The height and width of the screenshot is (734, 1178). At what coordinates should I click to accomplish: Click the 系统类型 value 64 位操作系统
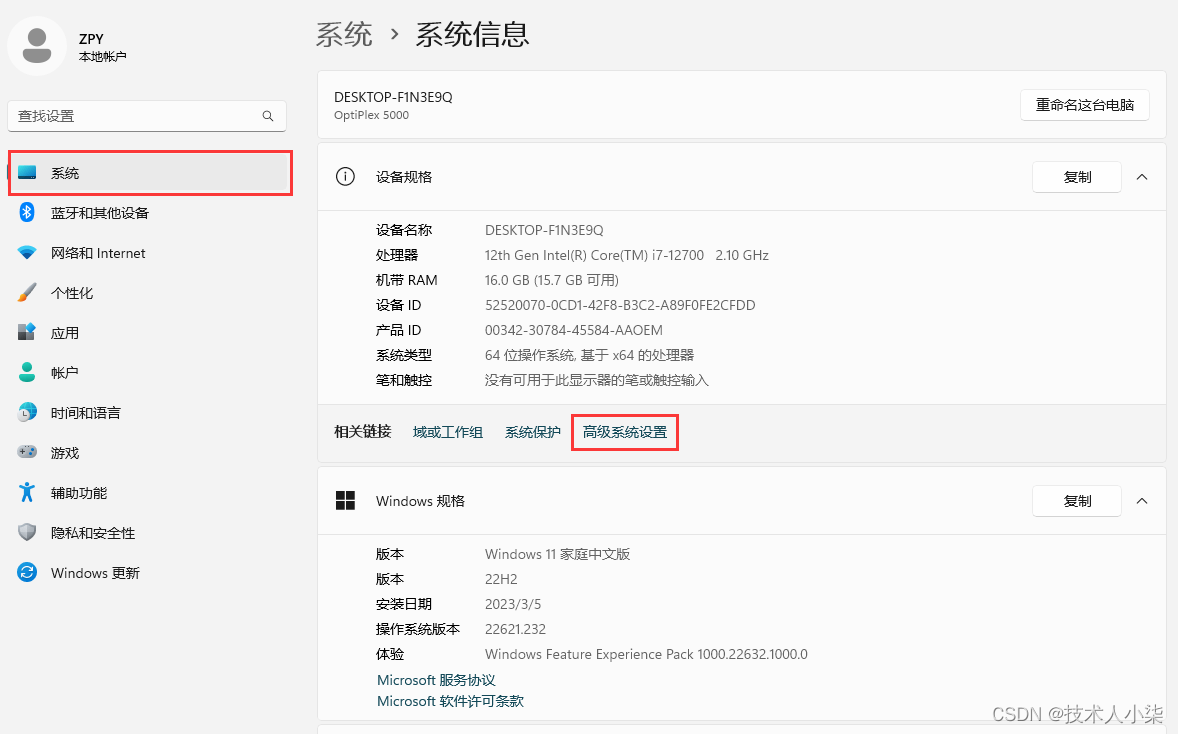click(x=589, y=355)
